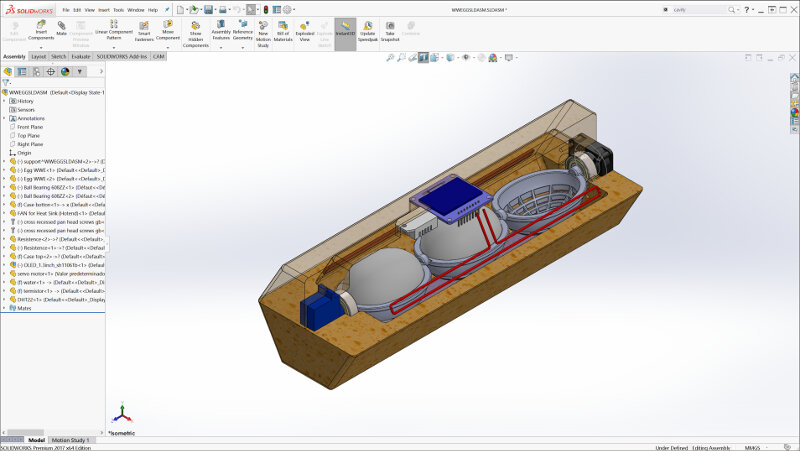Select the Exploded View tool

(305, 32)
